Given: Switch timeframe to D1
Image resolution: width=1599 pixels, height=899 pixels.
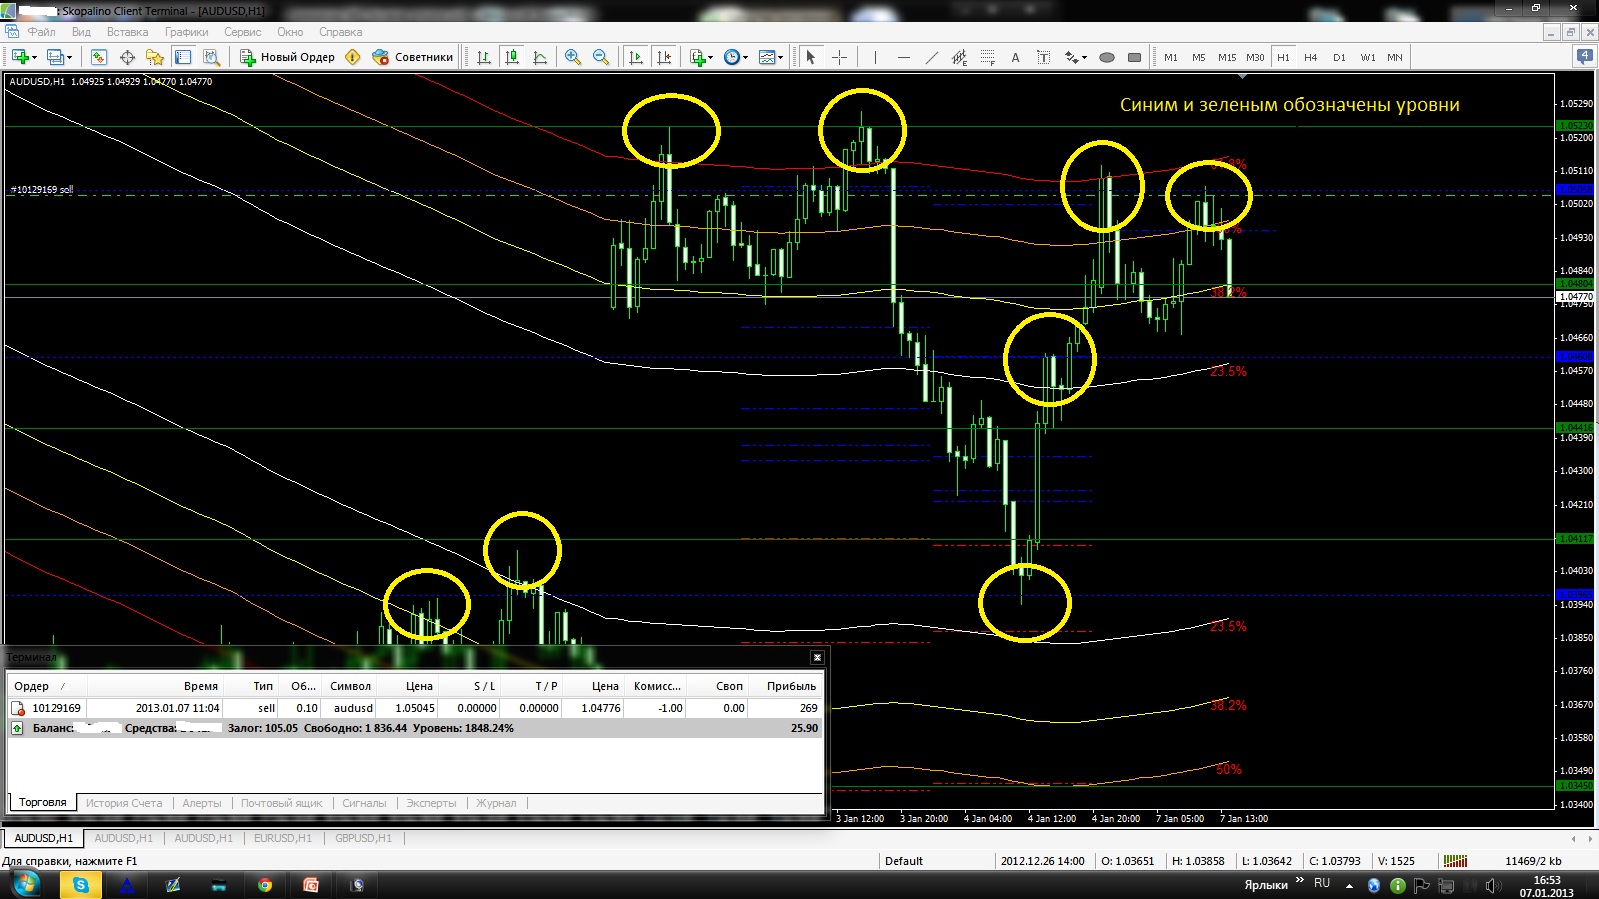Looking at the screenshot, I should pos(1339,57).
